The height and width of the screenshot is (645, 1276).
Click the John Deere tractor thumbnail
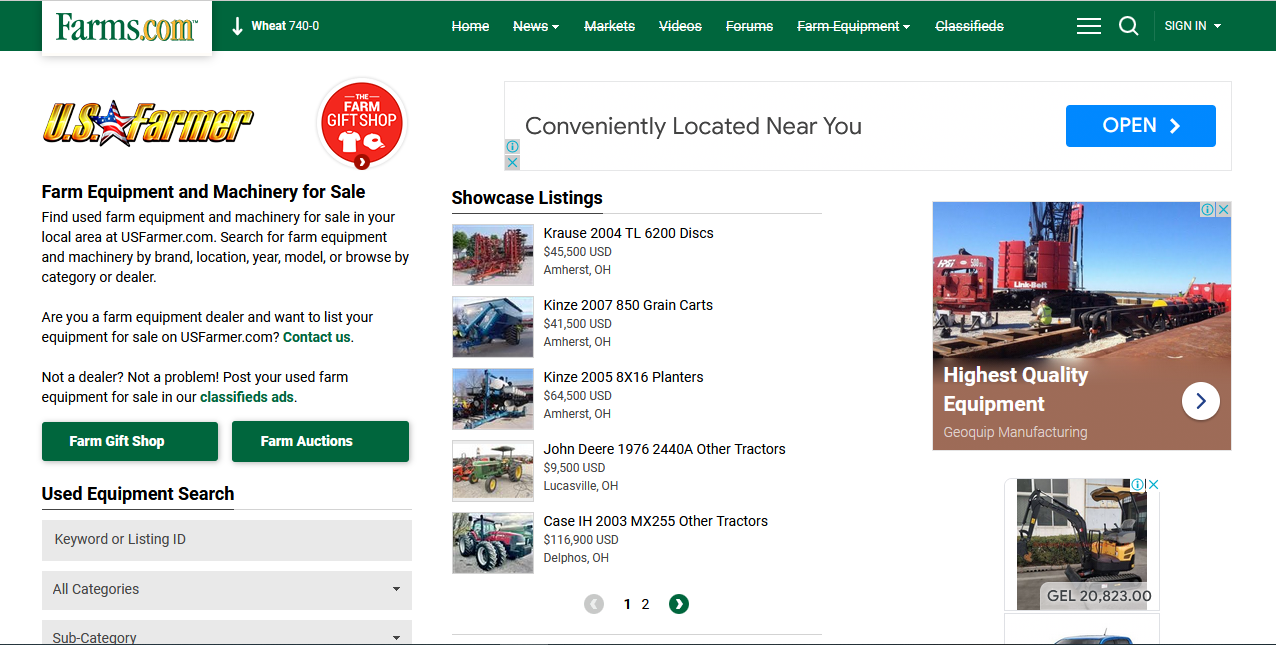[492, 471]
